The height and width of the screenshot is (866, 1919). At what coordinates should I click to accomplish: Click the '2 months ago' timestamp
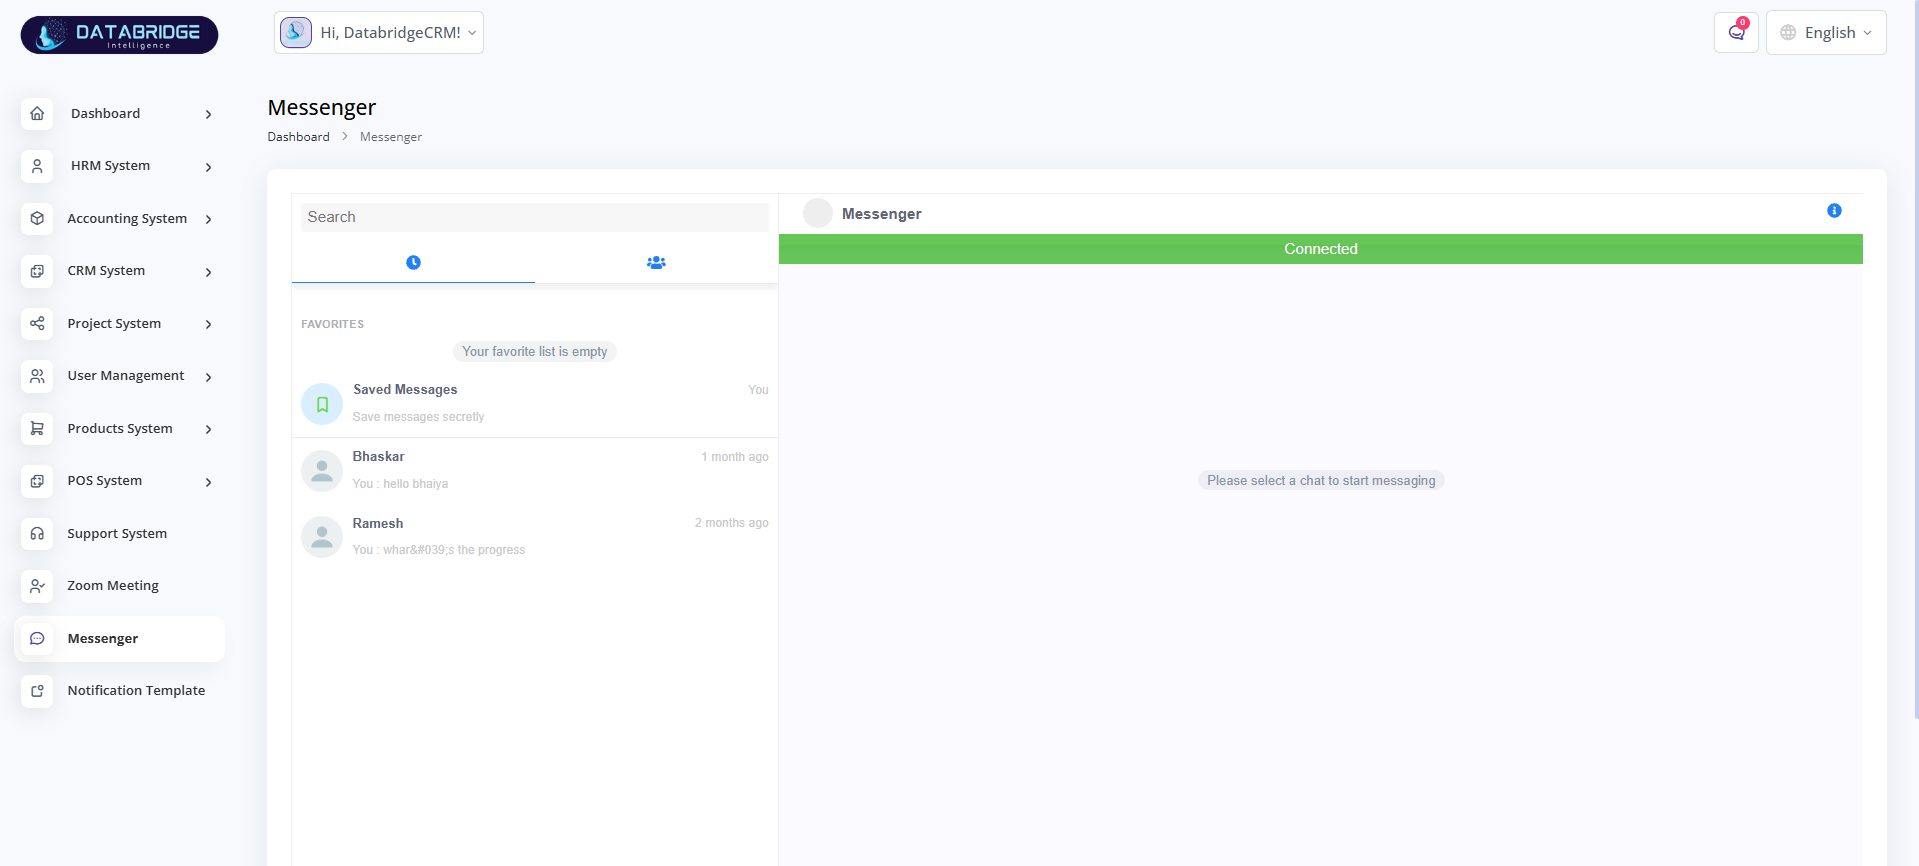pyautogui.click(x=732, y=523)
